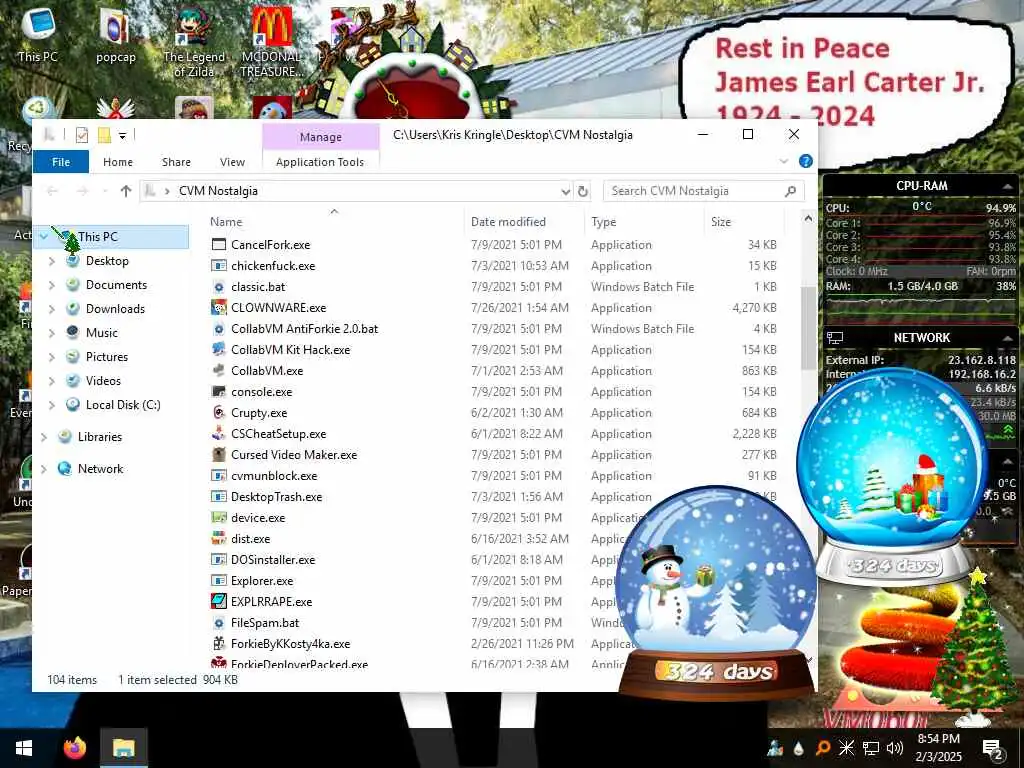
Task: Open the Share ribbon tab
Action: pos(176,162)
